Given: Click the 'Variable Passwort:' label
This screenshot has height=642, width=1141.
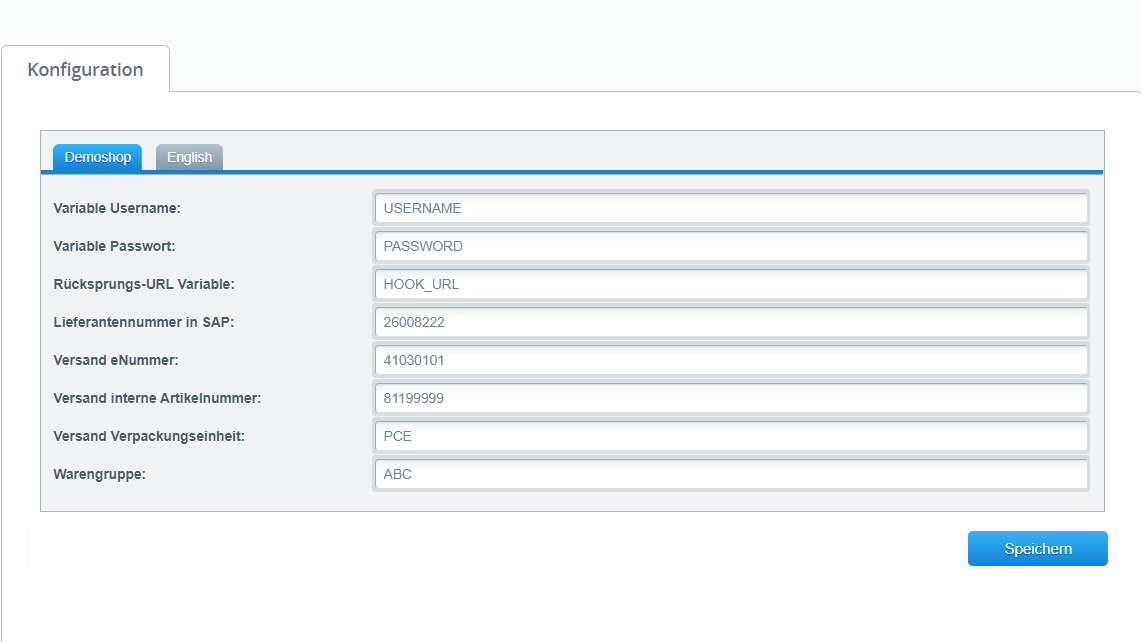Looking at the screenshot, I should tap(114, 246).
